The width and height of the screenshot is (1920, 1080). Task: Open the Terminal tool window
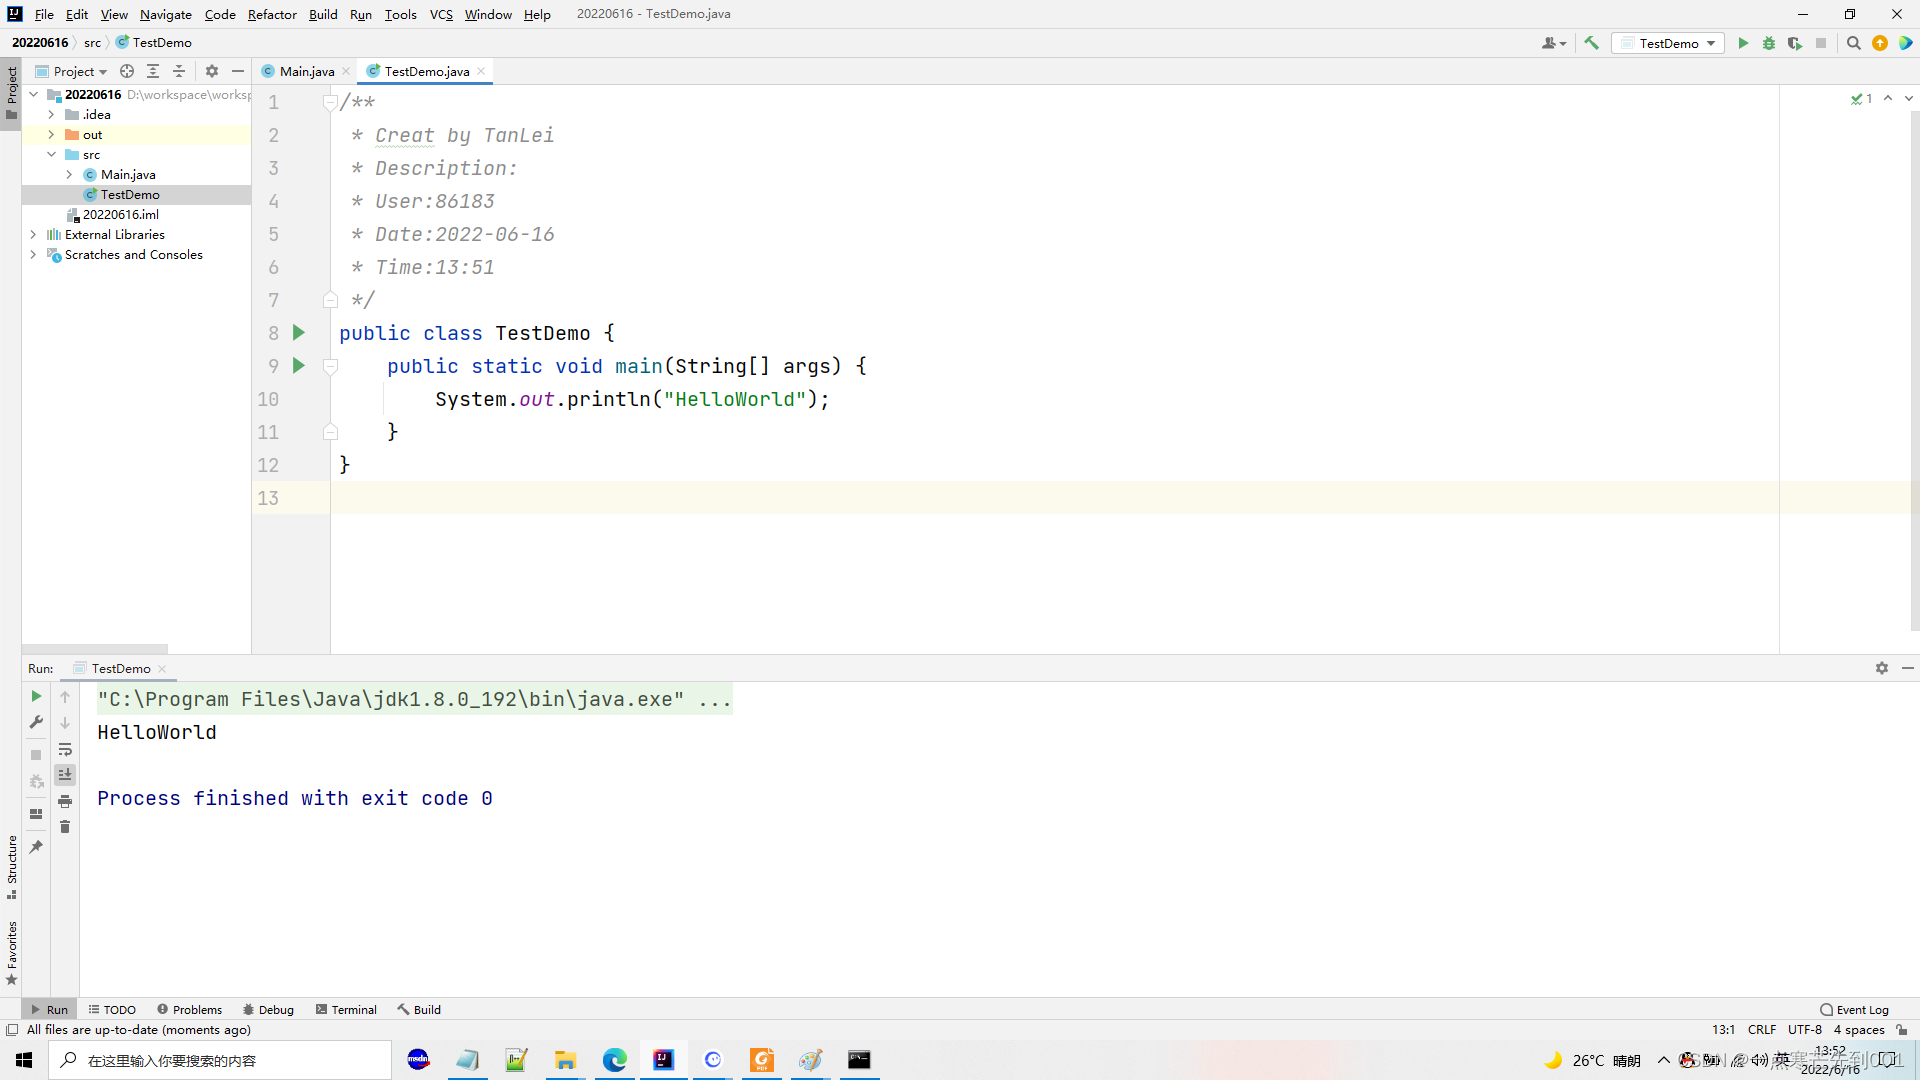click(x=346, y=1009)
